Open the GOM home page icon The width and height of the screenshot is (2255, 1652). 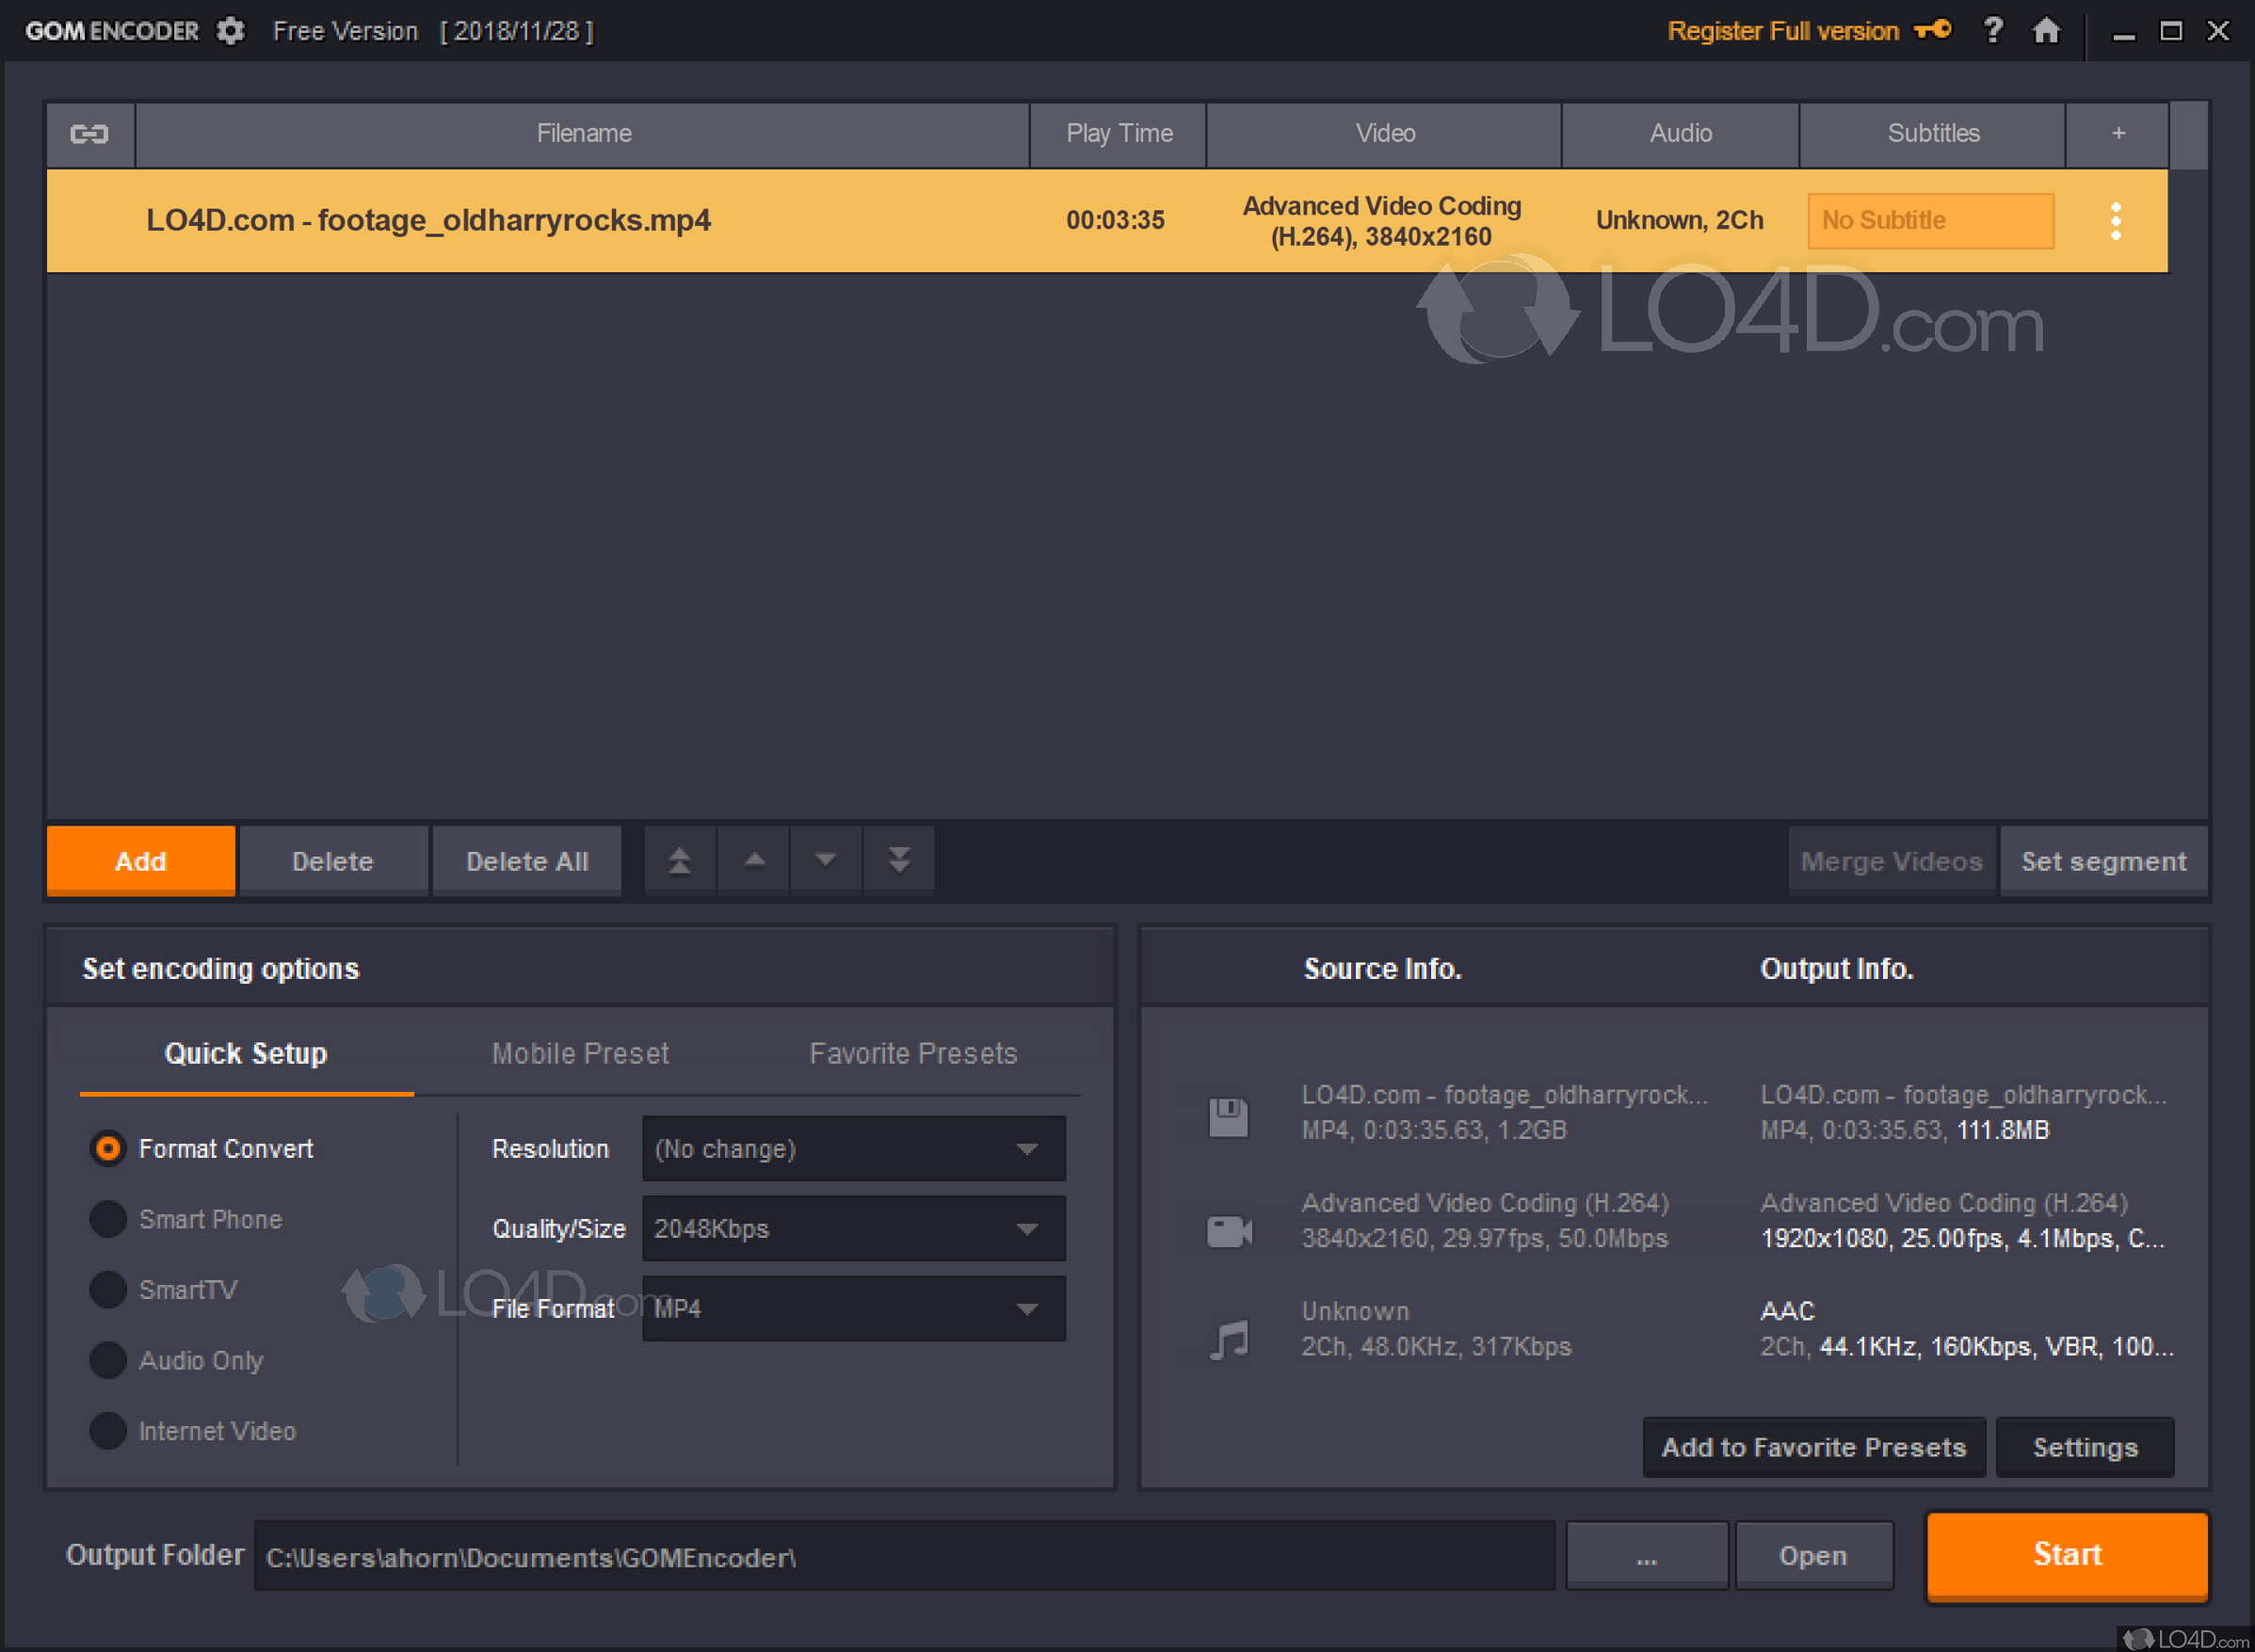click(2046, 31)
